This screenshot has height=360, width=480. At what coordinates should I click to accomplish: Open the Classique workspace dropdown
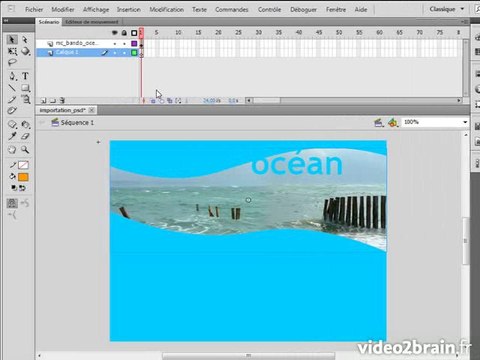tap(447, 9)
